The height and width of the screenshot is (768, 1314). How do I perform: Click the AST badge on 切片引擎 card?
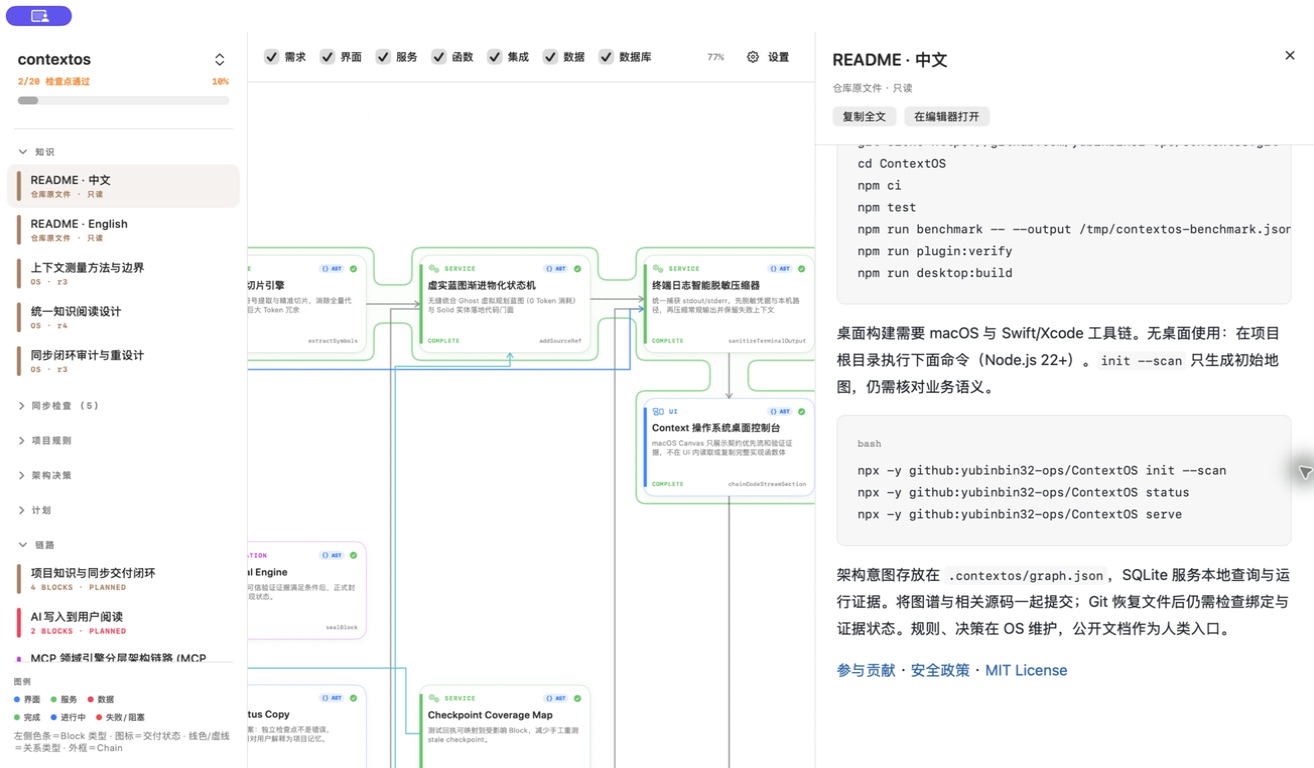pos(333,269)
